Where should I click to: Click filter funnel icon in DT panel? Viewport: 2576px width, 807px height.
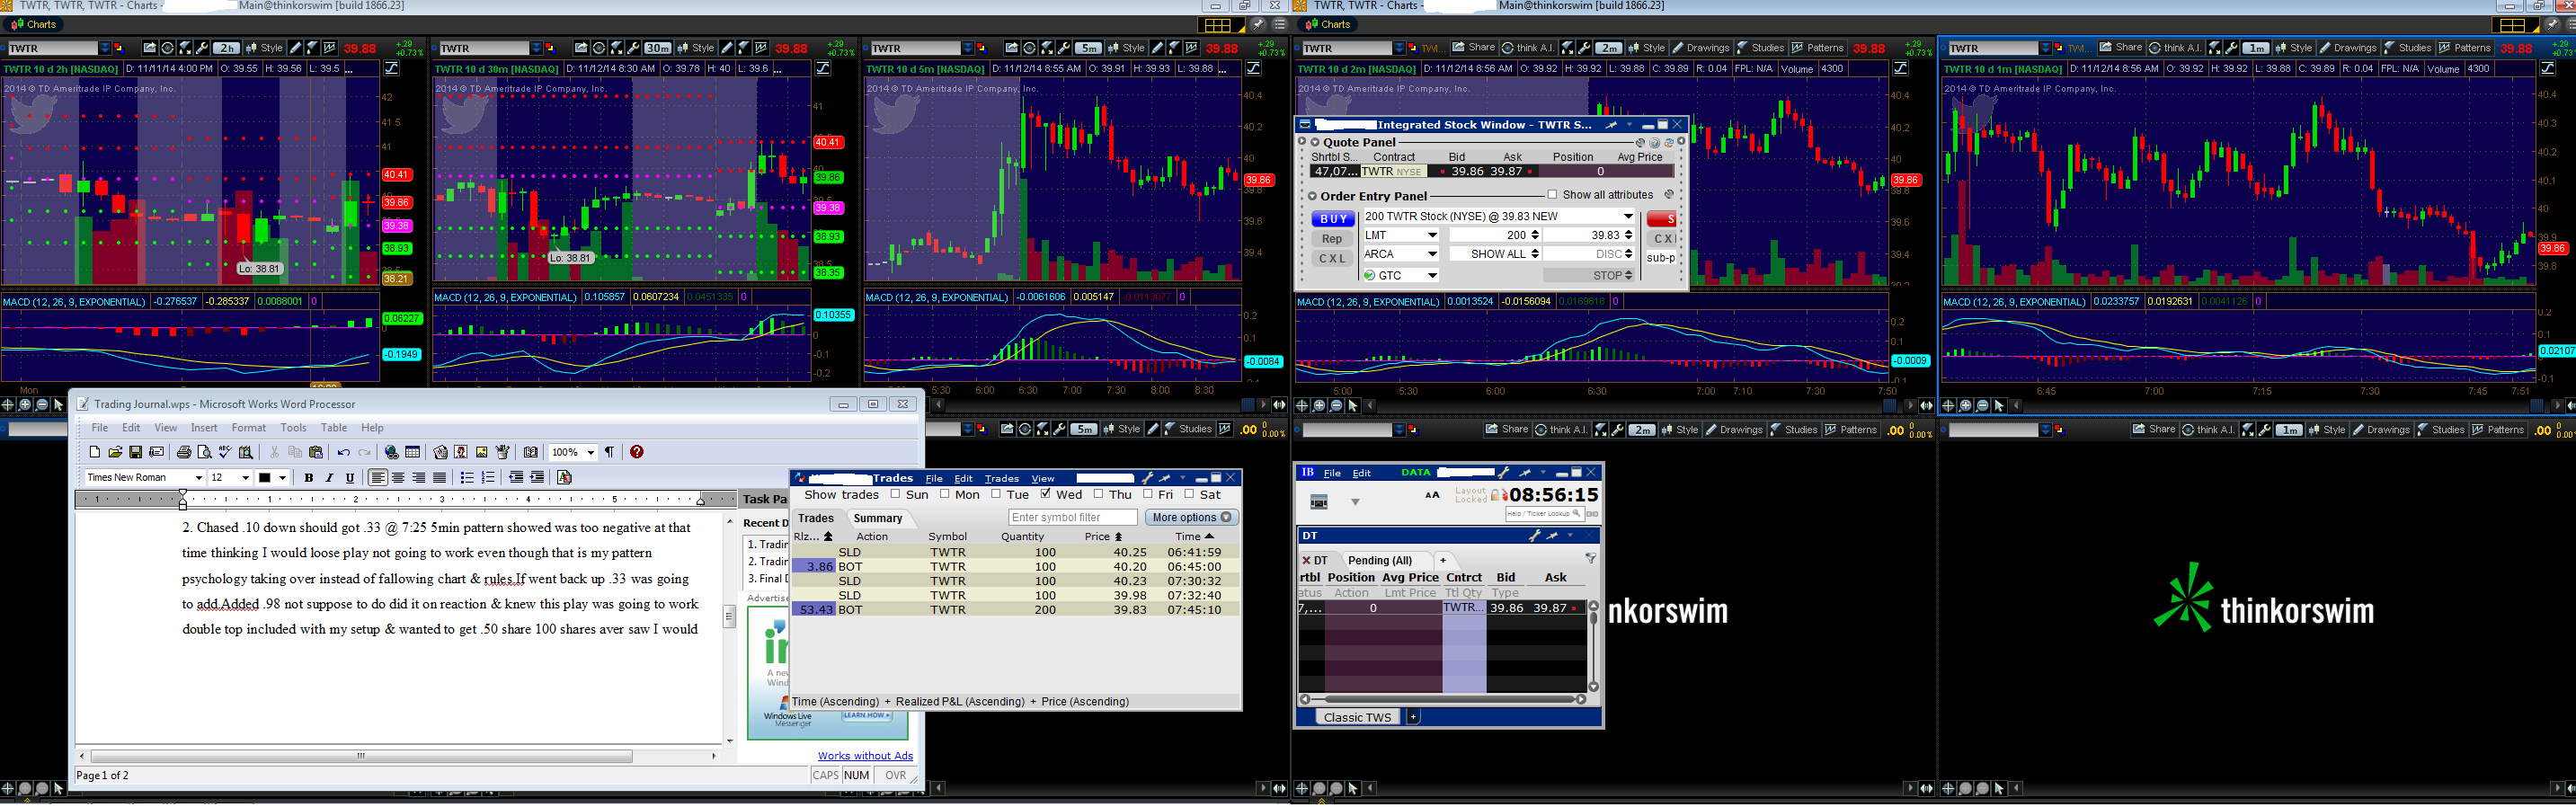1590,560
